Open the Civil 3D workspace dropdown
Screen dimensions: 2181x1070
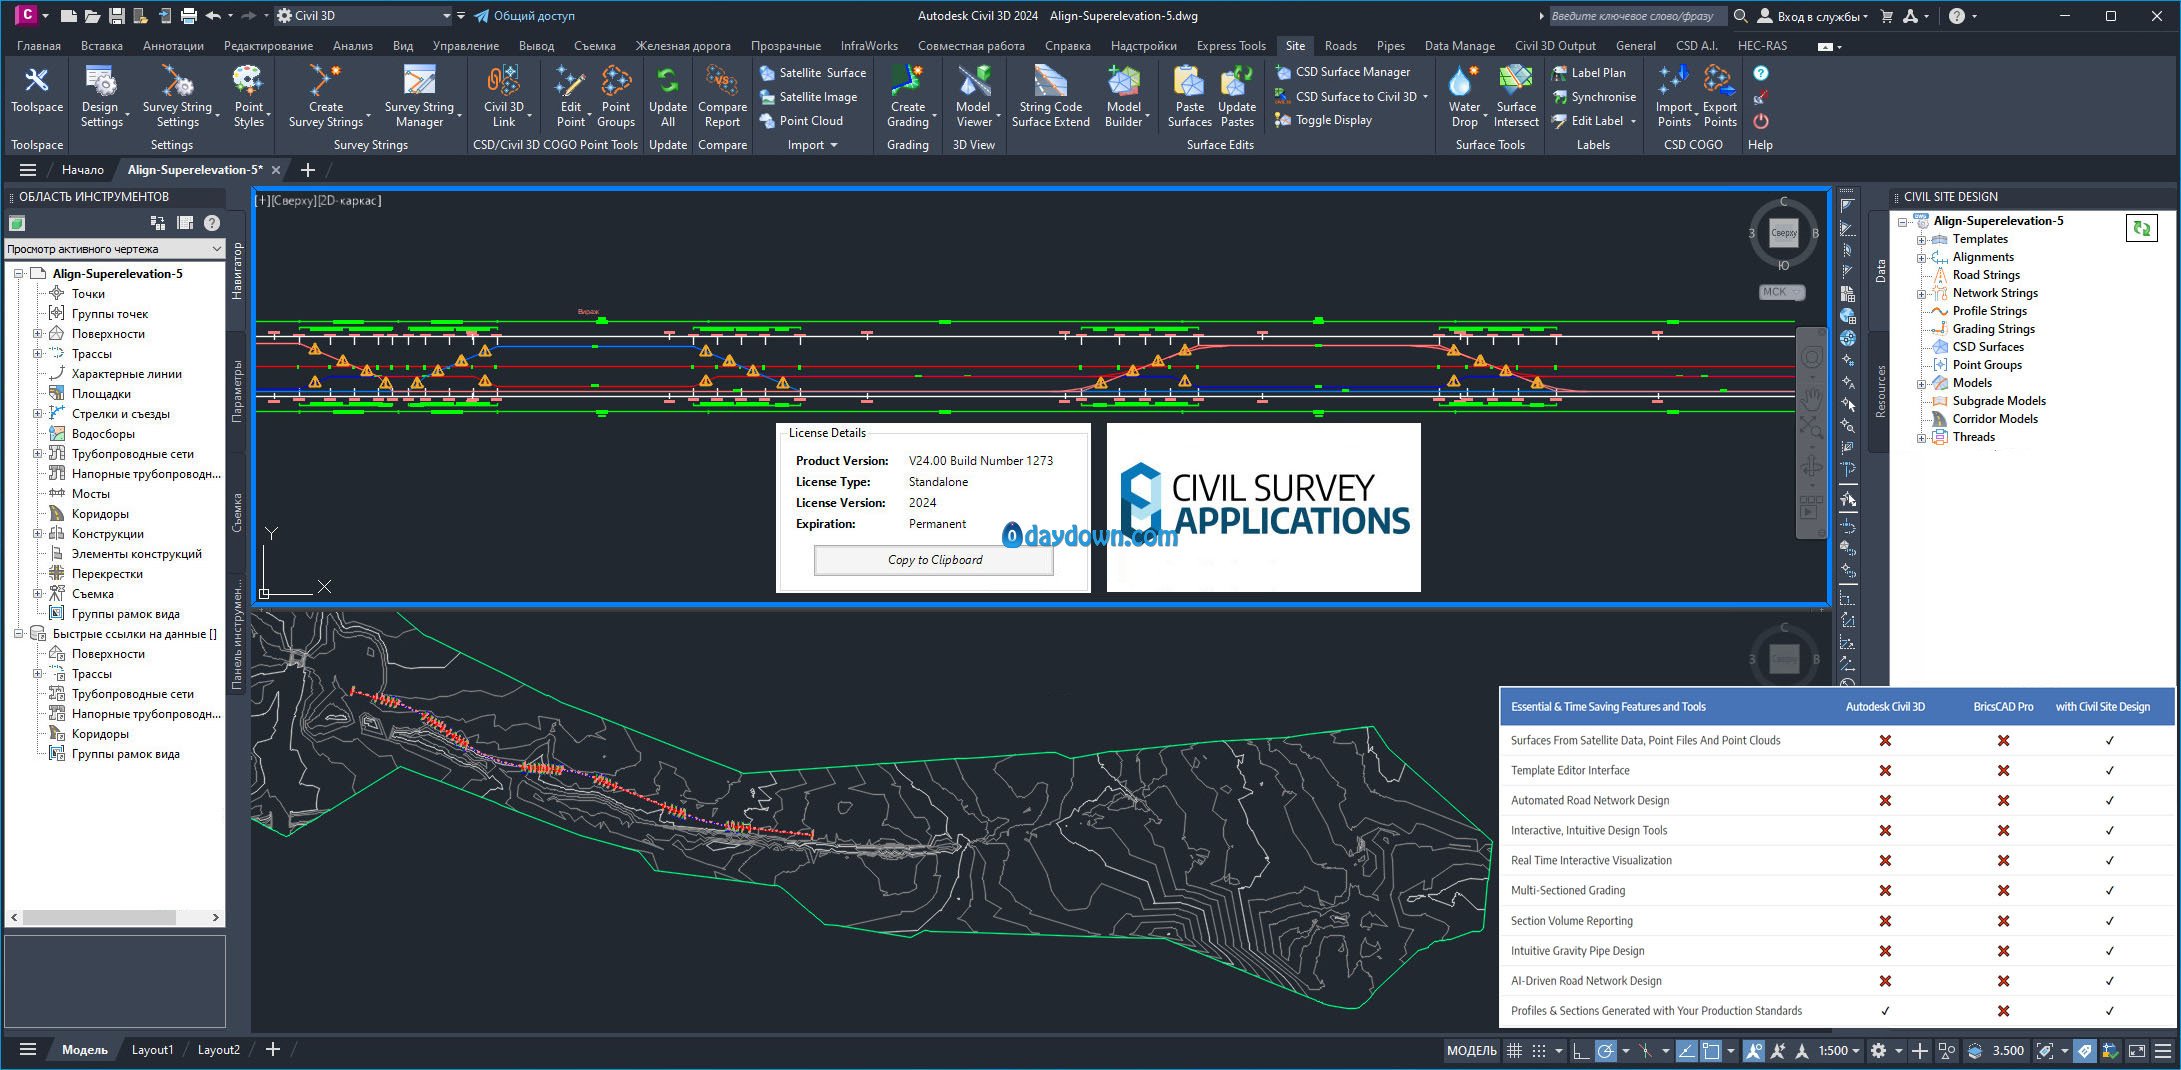point(364,16)
